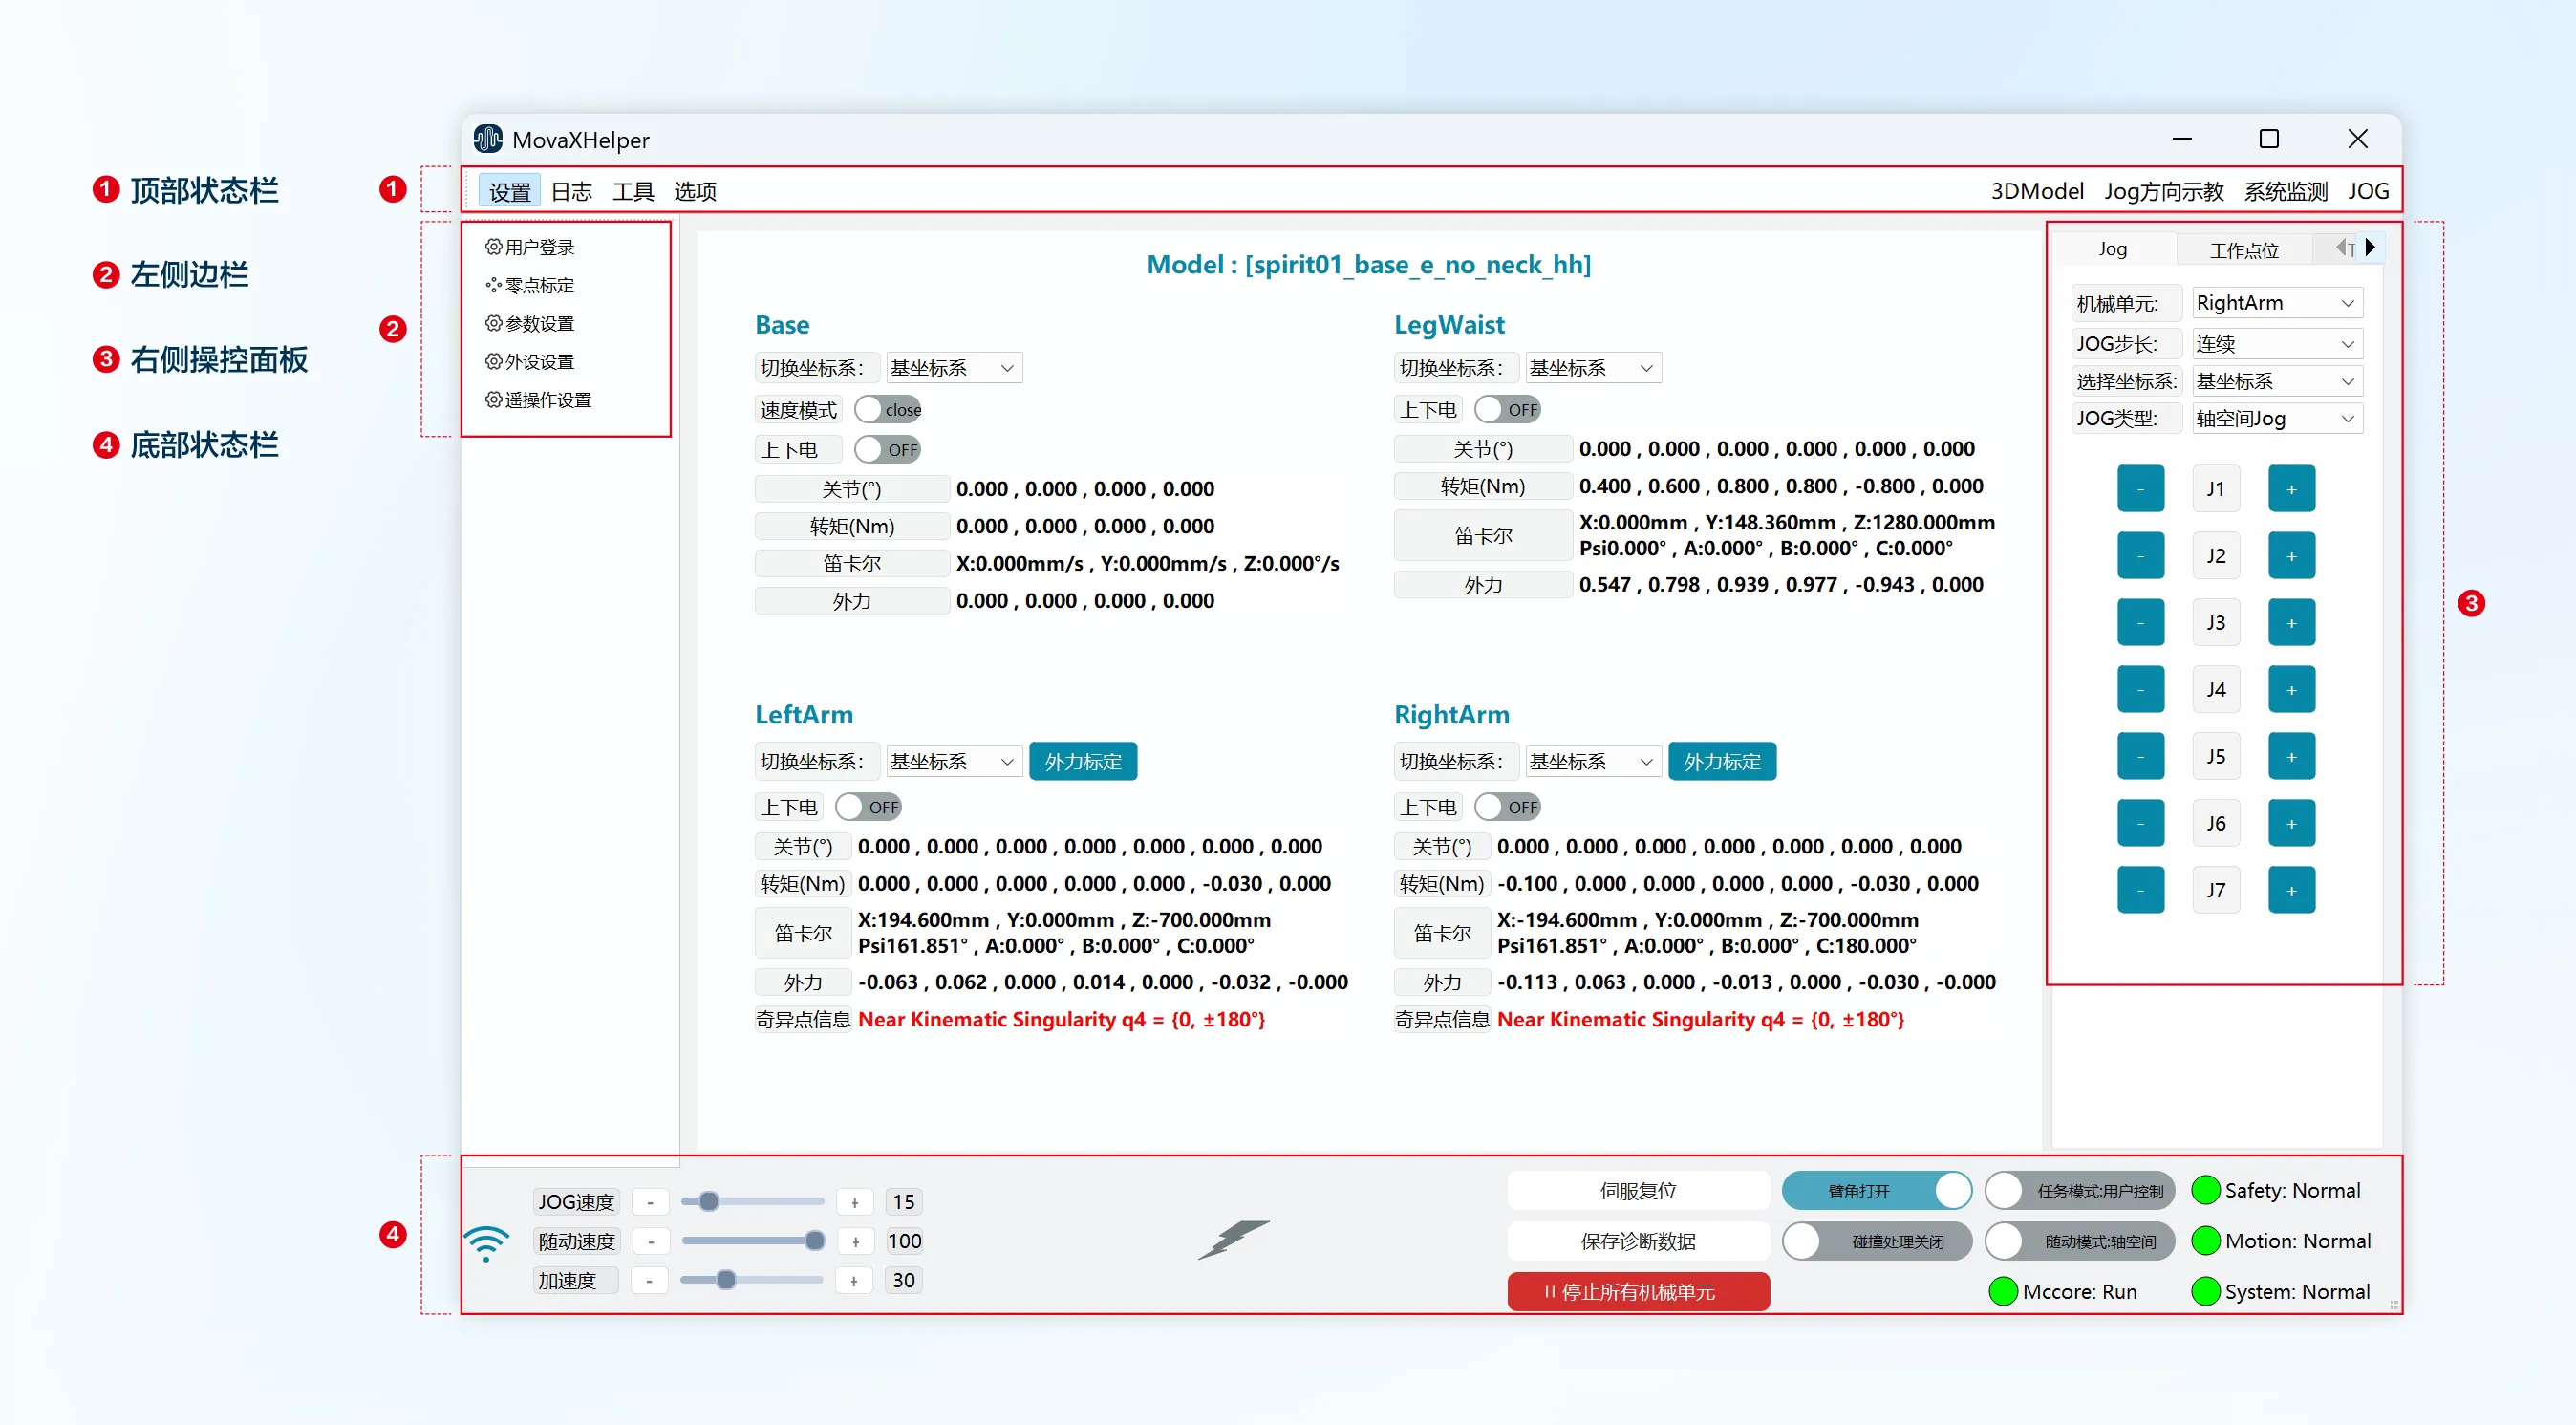This screenshot has height=1425, width=2576.
Task: Click the J7 minus jog button
Action: coord(2141,891)
